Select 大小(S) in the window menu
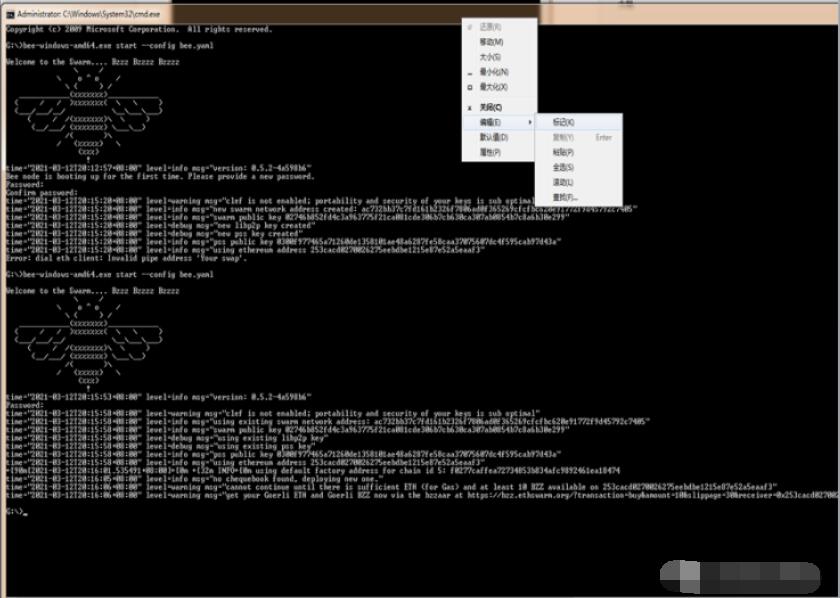 (x=490, y=57)
